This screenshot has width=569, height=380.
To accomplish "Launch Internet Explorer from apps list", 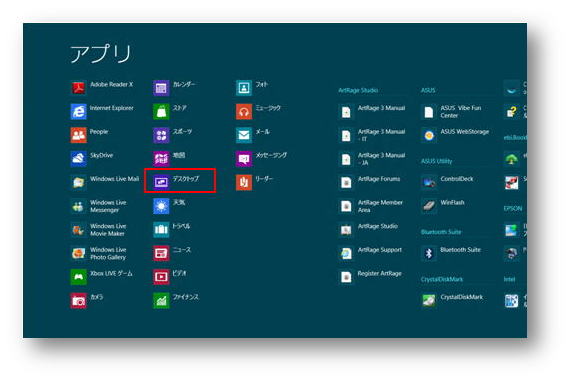I will point(78,111).
